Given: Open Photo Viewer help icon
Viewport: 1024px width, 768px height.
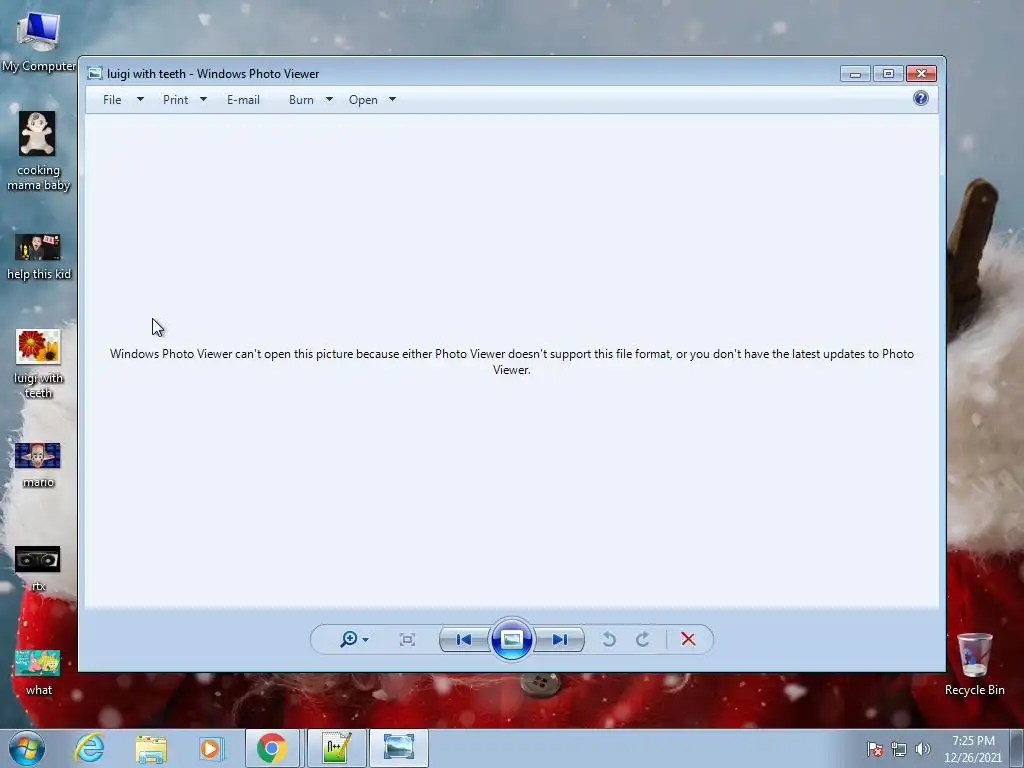Looking at the screenshot, I should click(921, 99).
